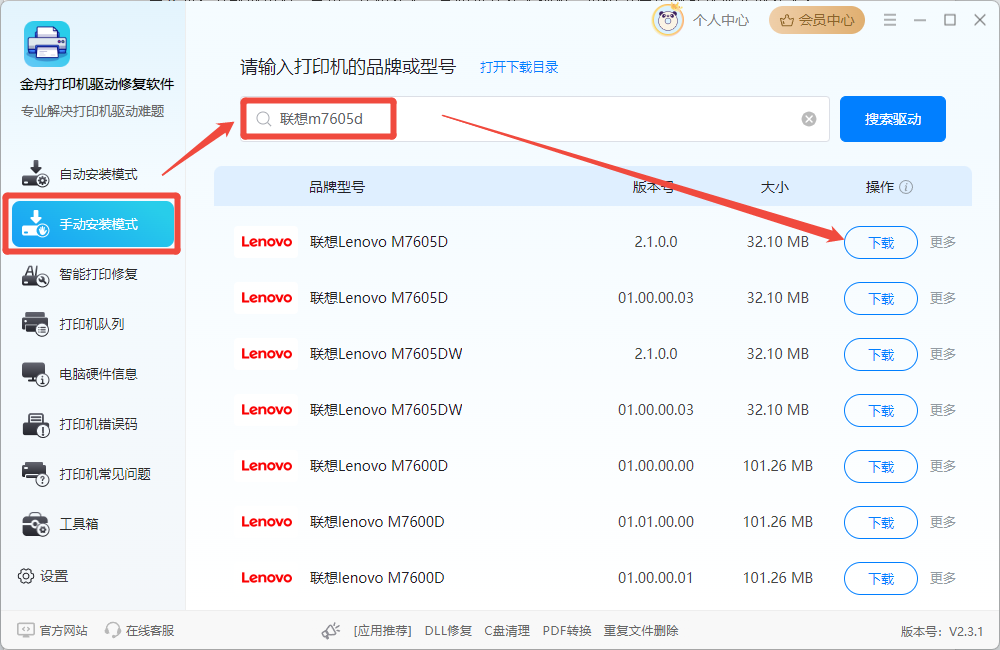The height and width of the screenshot is (650, 1000).
Task: Download lenovo M7600D version 01.00.00.01
Action: pyautogui.click(x=881, y=578)
